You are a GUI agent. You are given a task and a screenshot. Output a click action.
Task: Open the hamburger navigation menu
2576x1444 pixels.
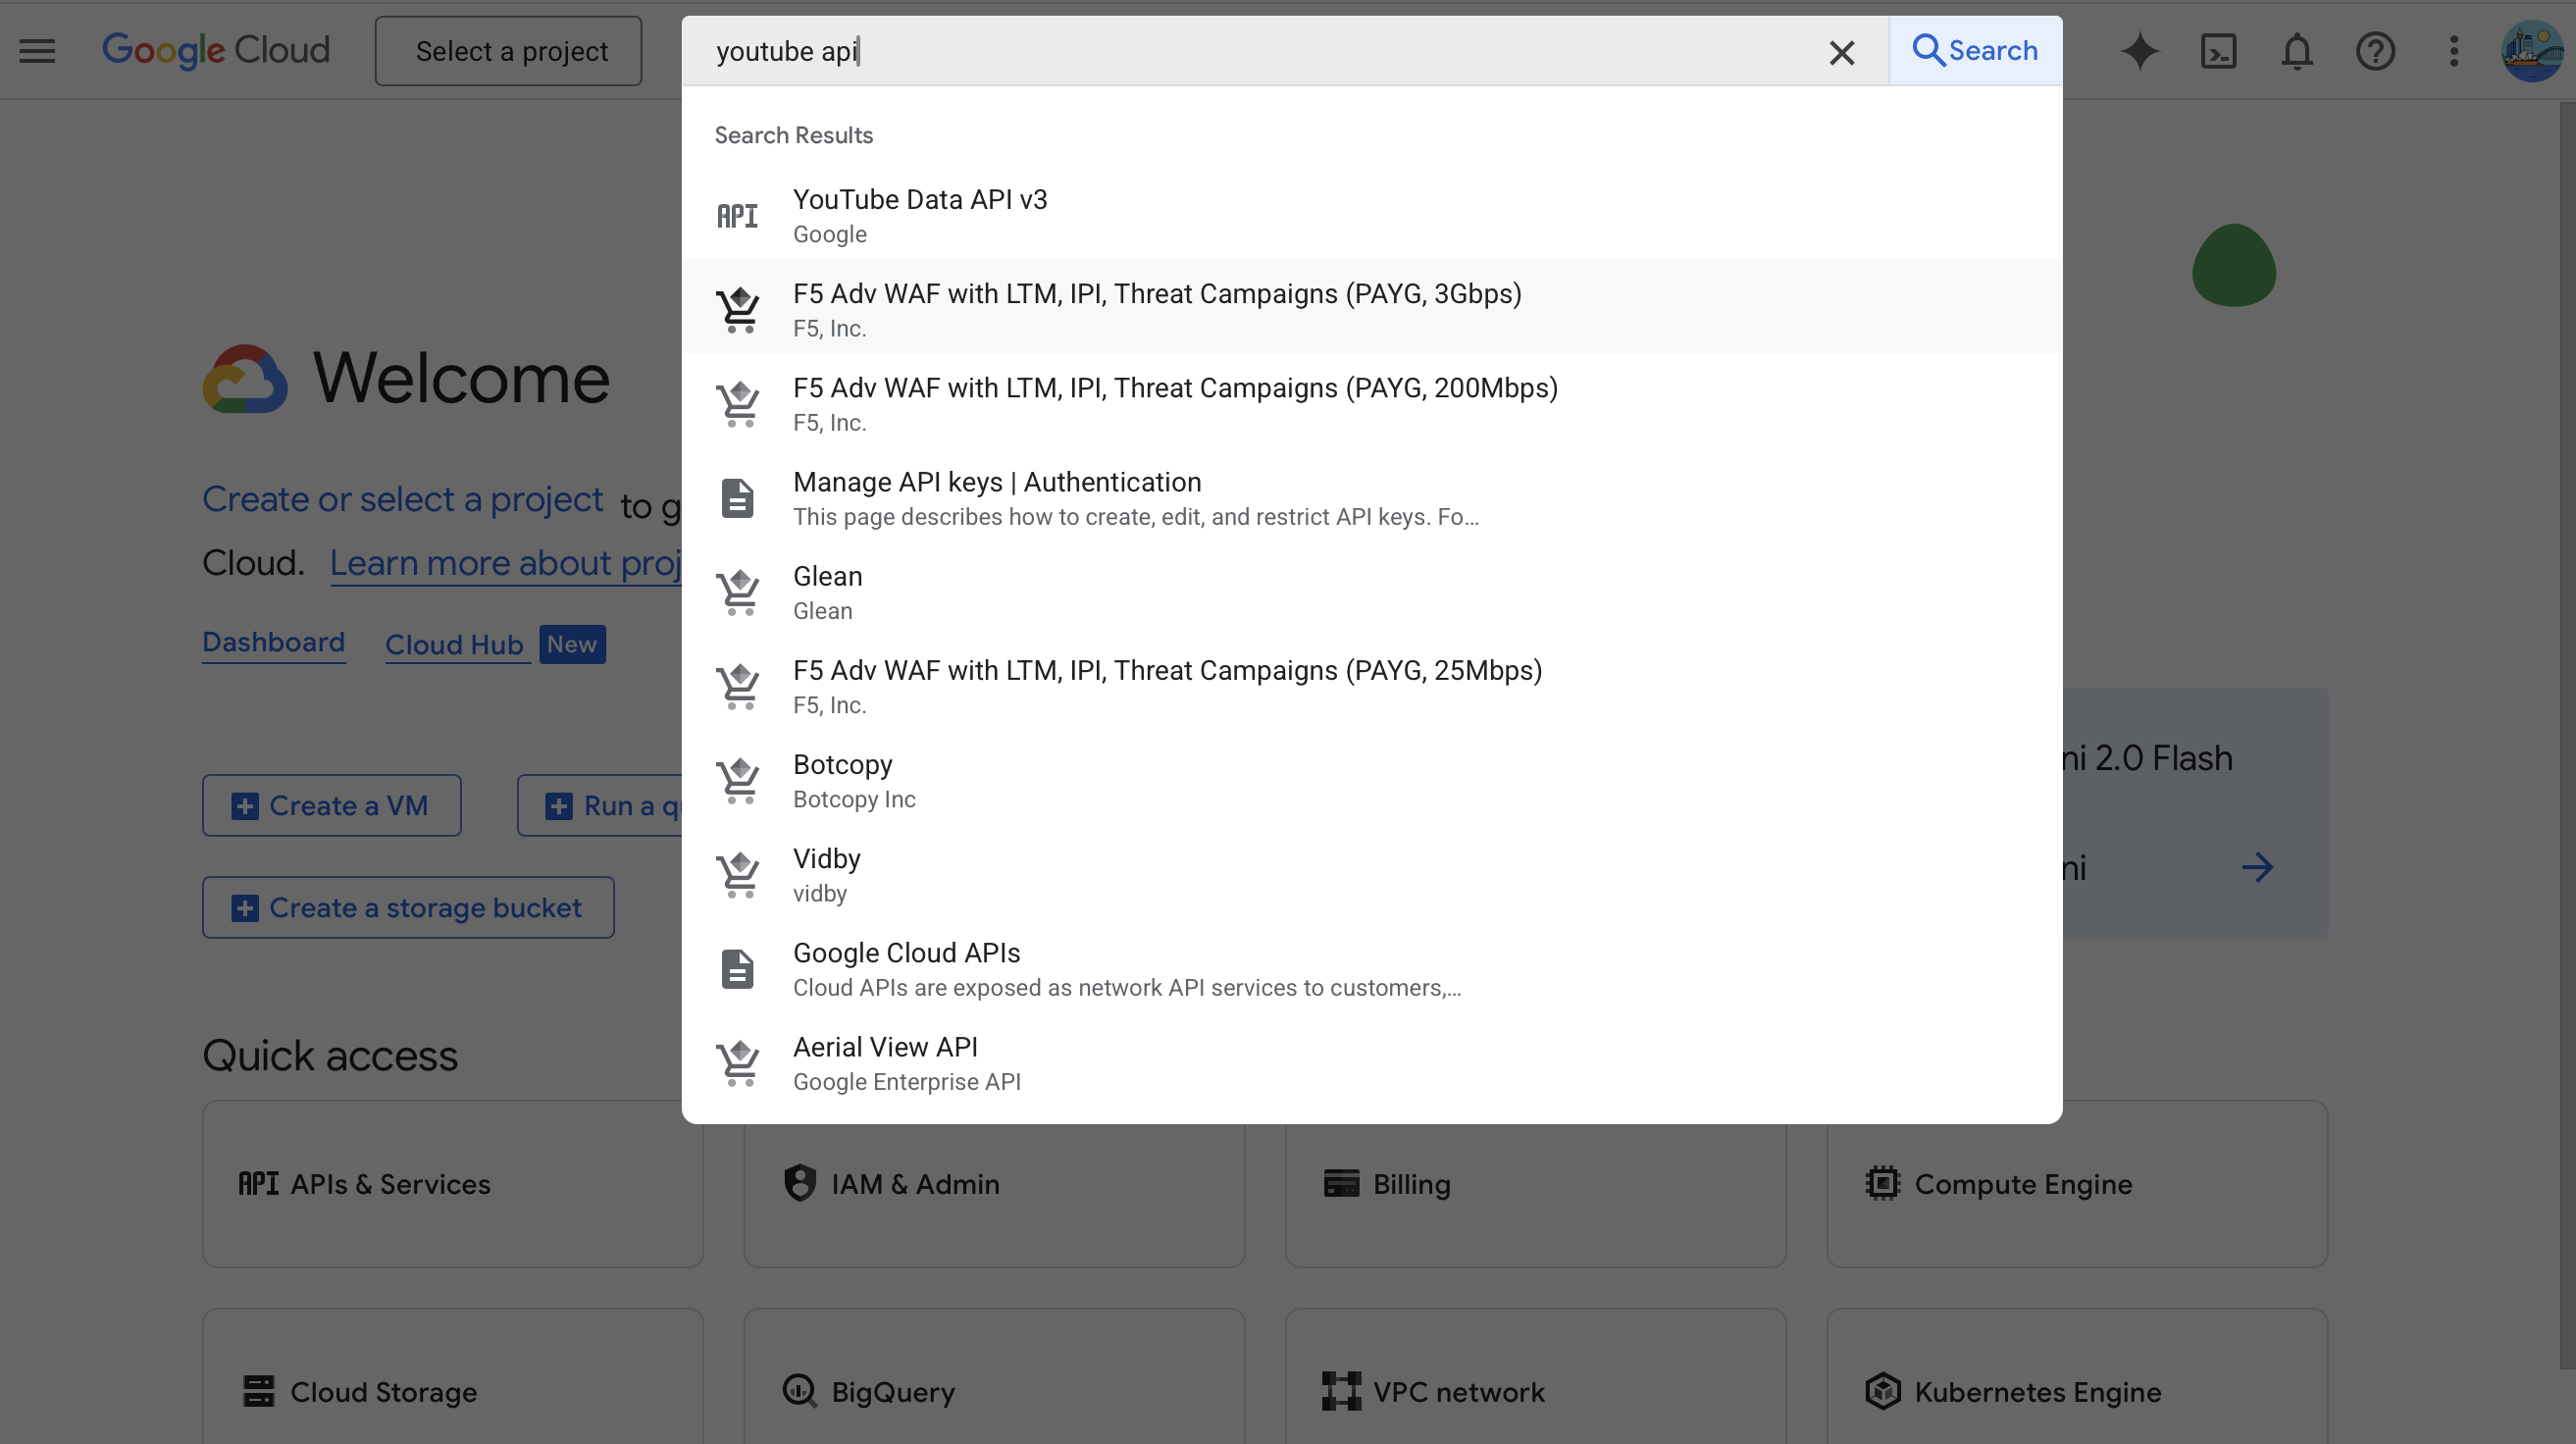pos(37,51)
